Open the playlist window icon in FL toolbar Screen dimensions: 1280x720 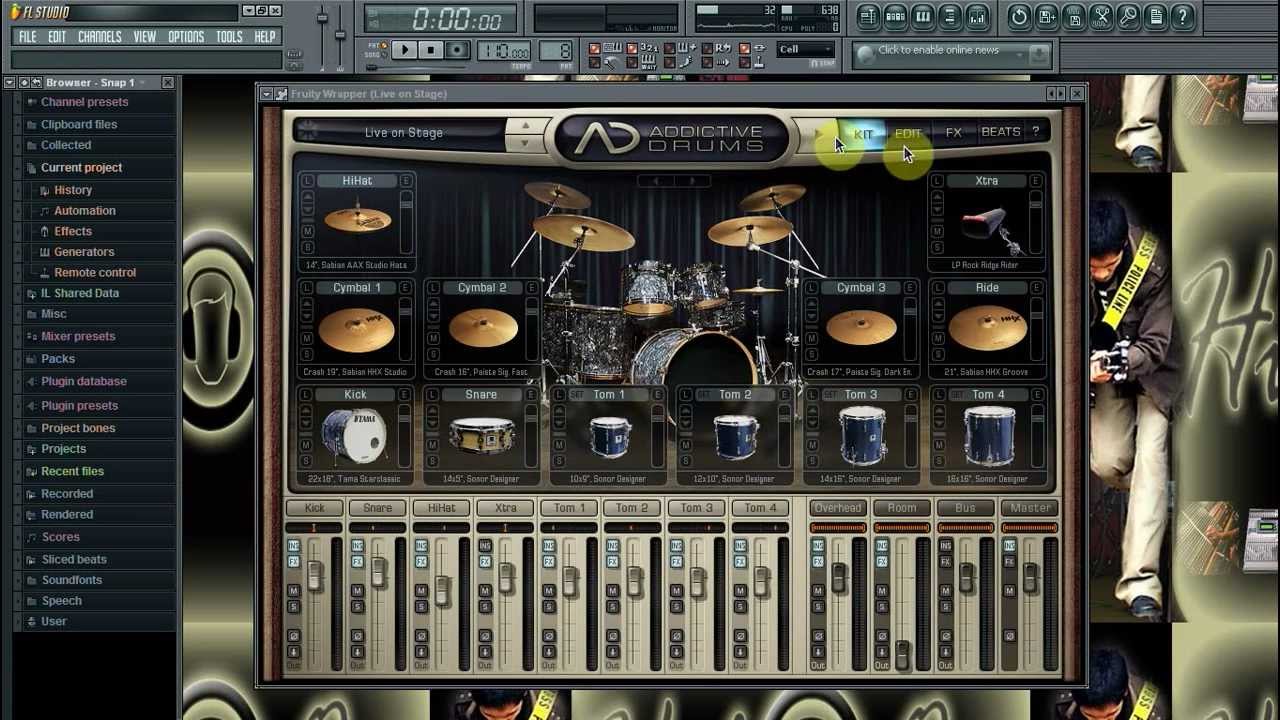click(x=868, y=17)
